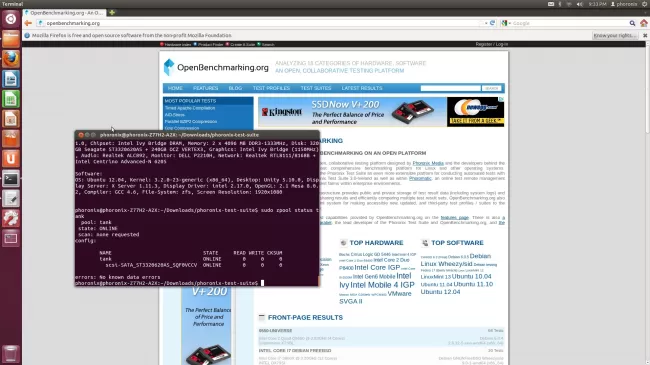Open the 9:33 PM clock menu

coord(597,4)
